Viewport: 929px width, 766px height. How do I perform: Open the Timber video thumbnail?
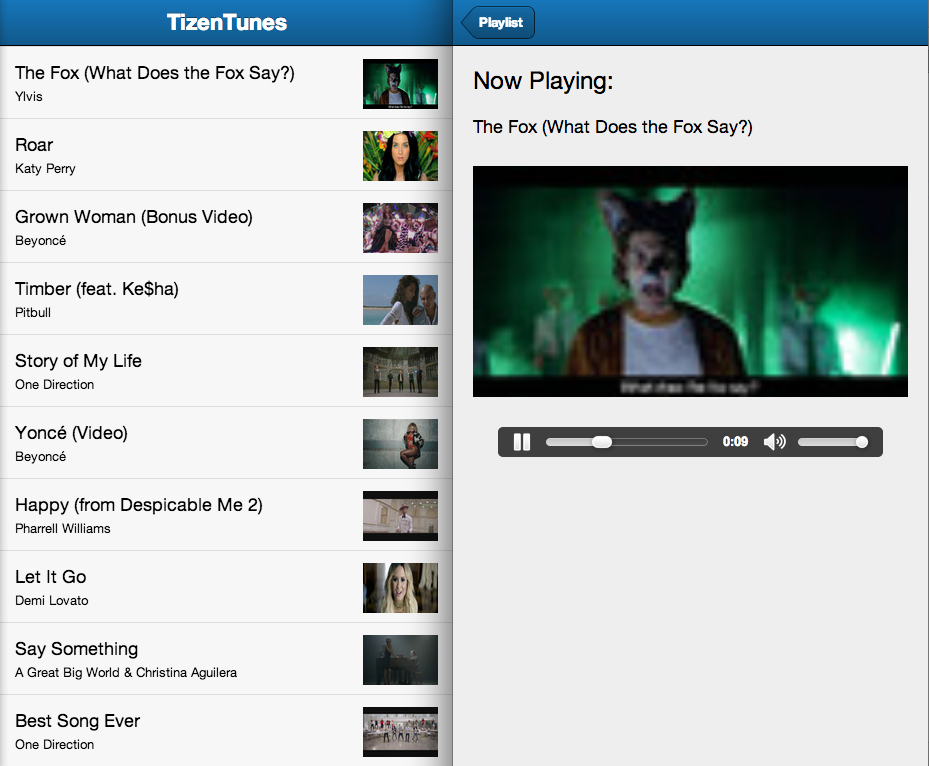click(401, 300)
